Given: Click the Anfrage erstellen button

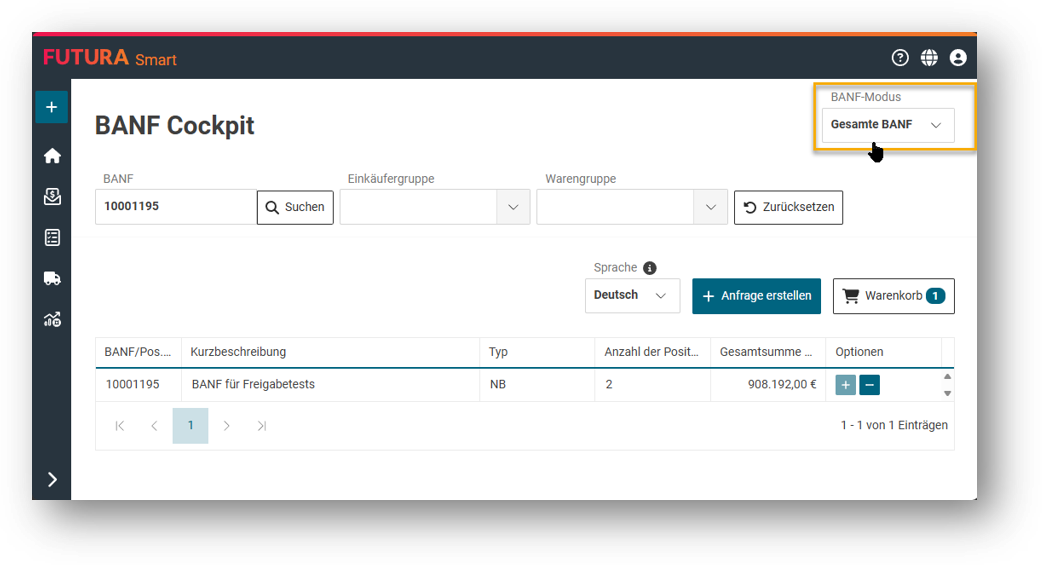Looking at the screenshot, I should pos(756,296).
